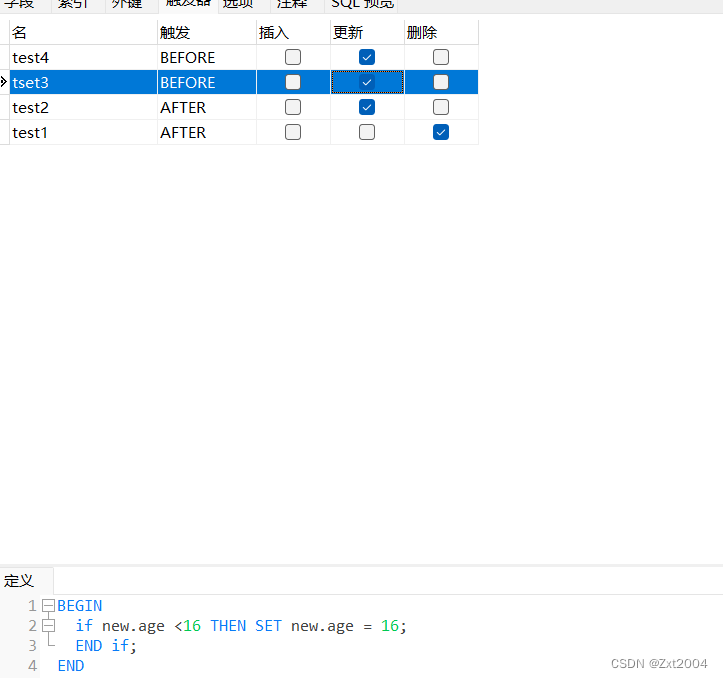Screen dimensions: 723x678
Task: Select the test4 trigger name cell
Action: 83,57
